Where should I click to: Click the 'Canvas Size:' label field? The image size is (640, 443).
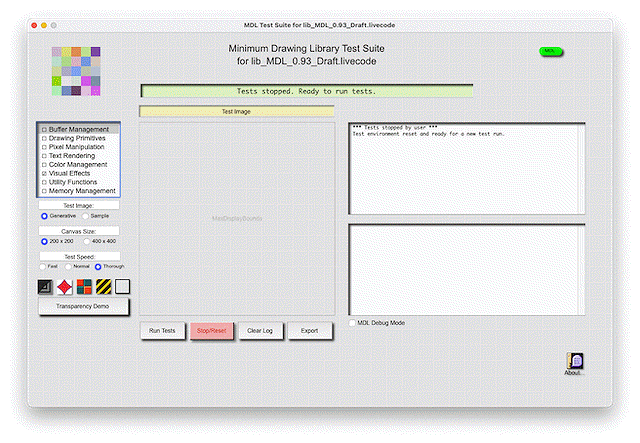(79, 231)
